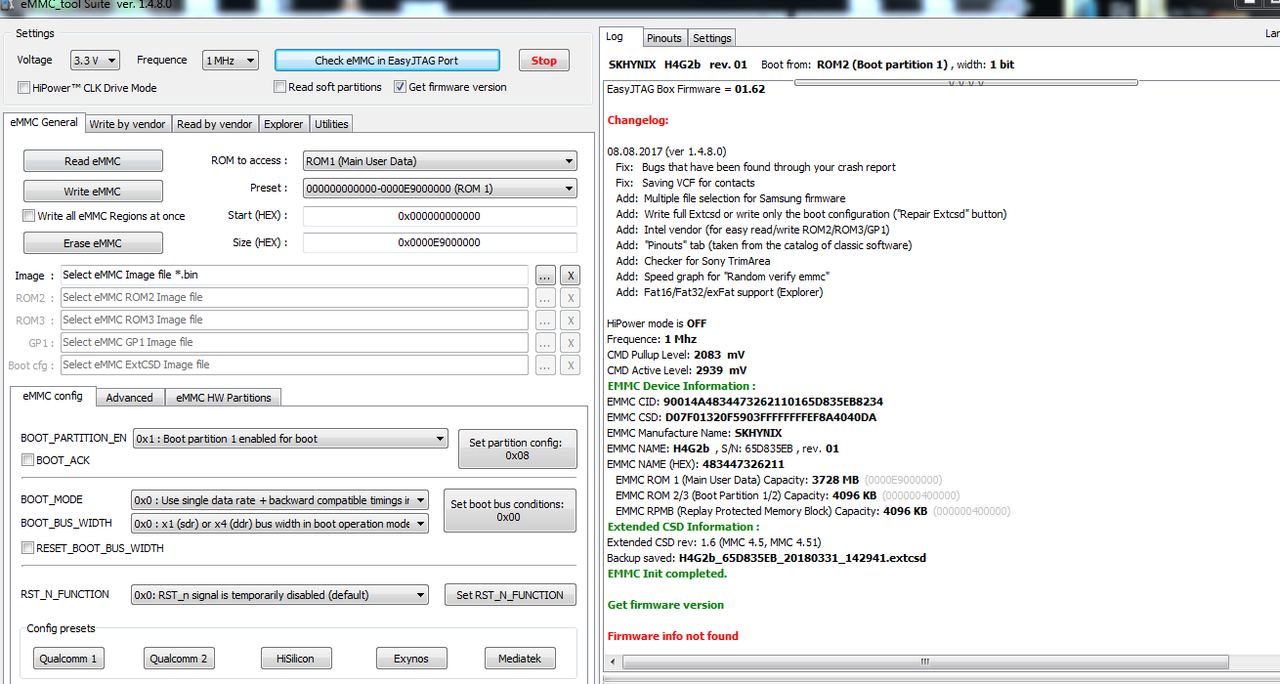Toggle RESET_BOOT_BUS_WIDTH checkbox

click(x=28, y=548)
